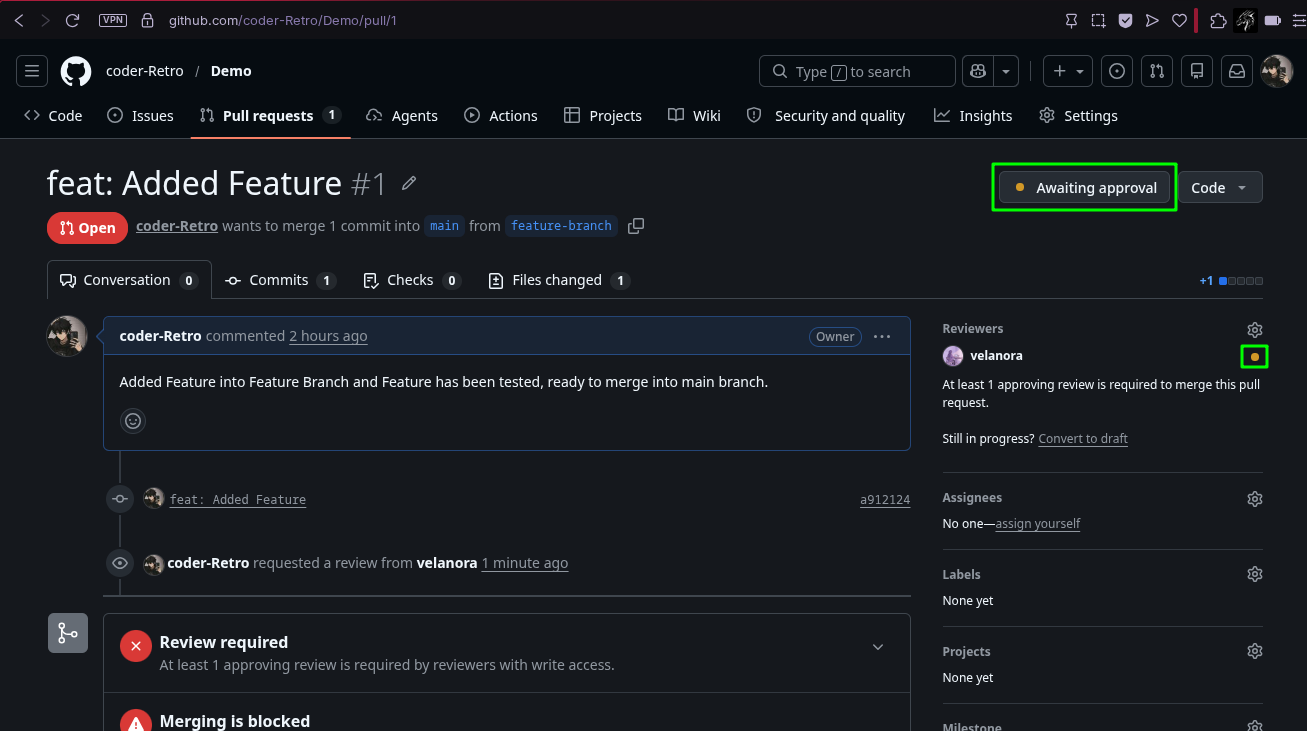This screenshot has width=1307, height=731.
Task: Open the Reviewers settings gear
Action: (1255, 330)
